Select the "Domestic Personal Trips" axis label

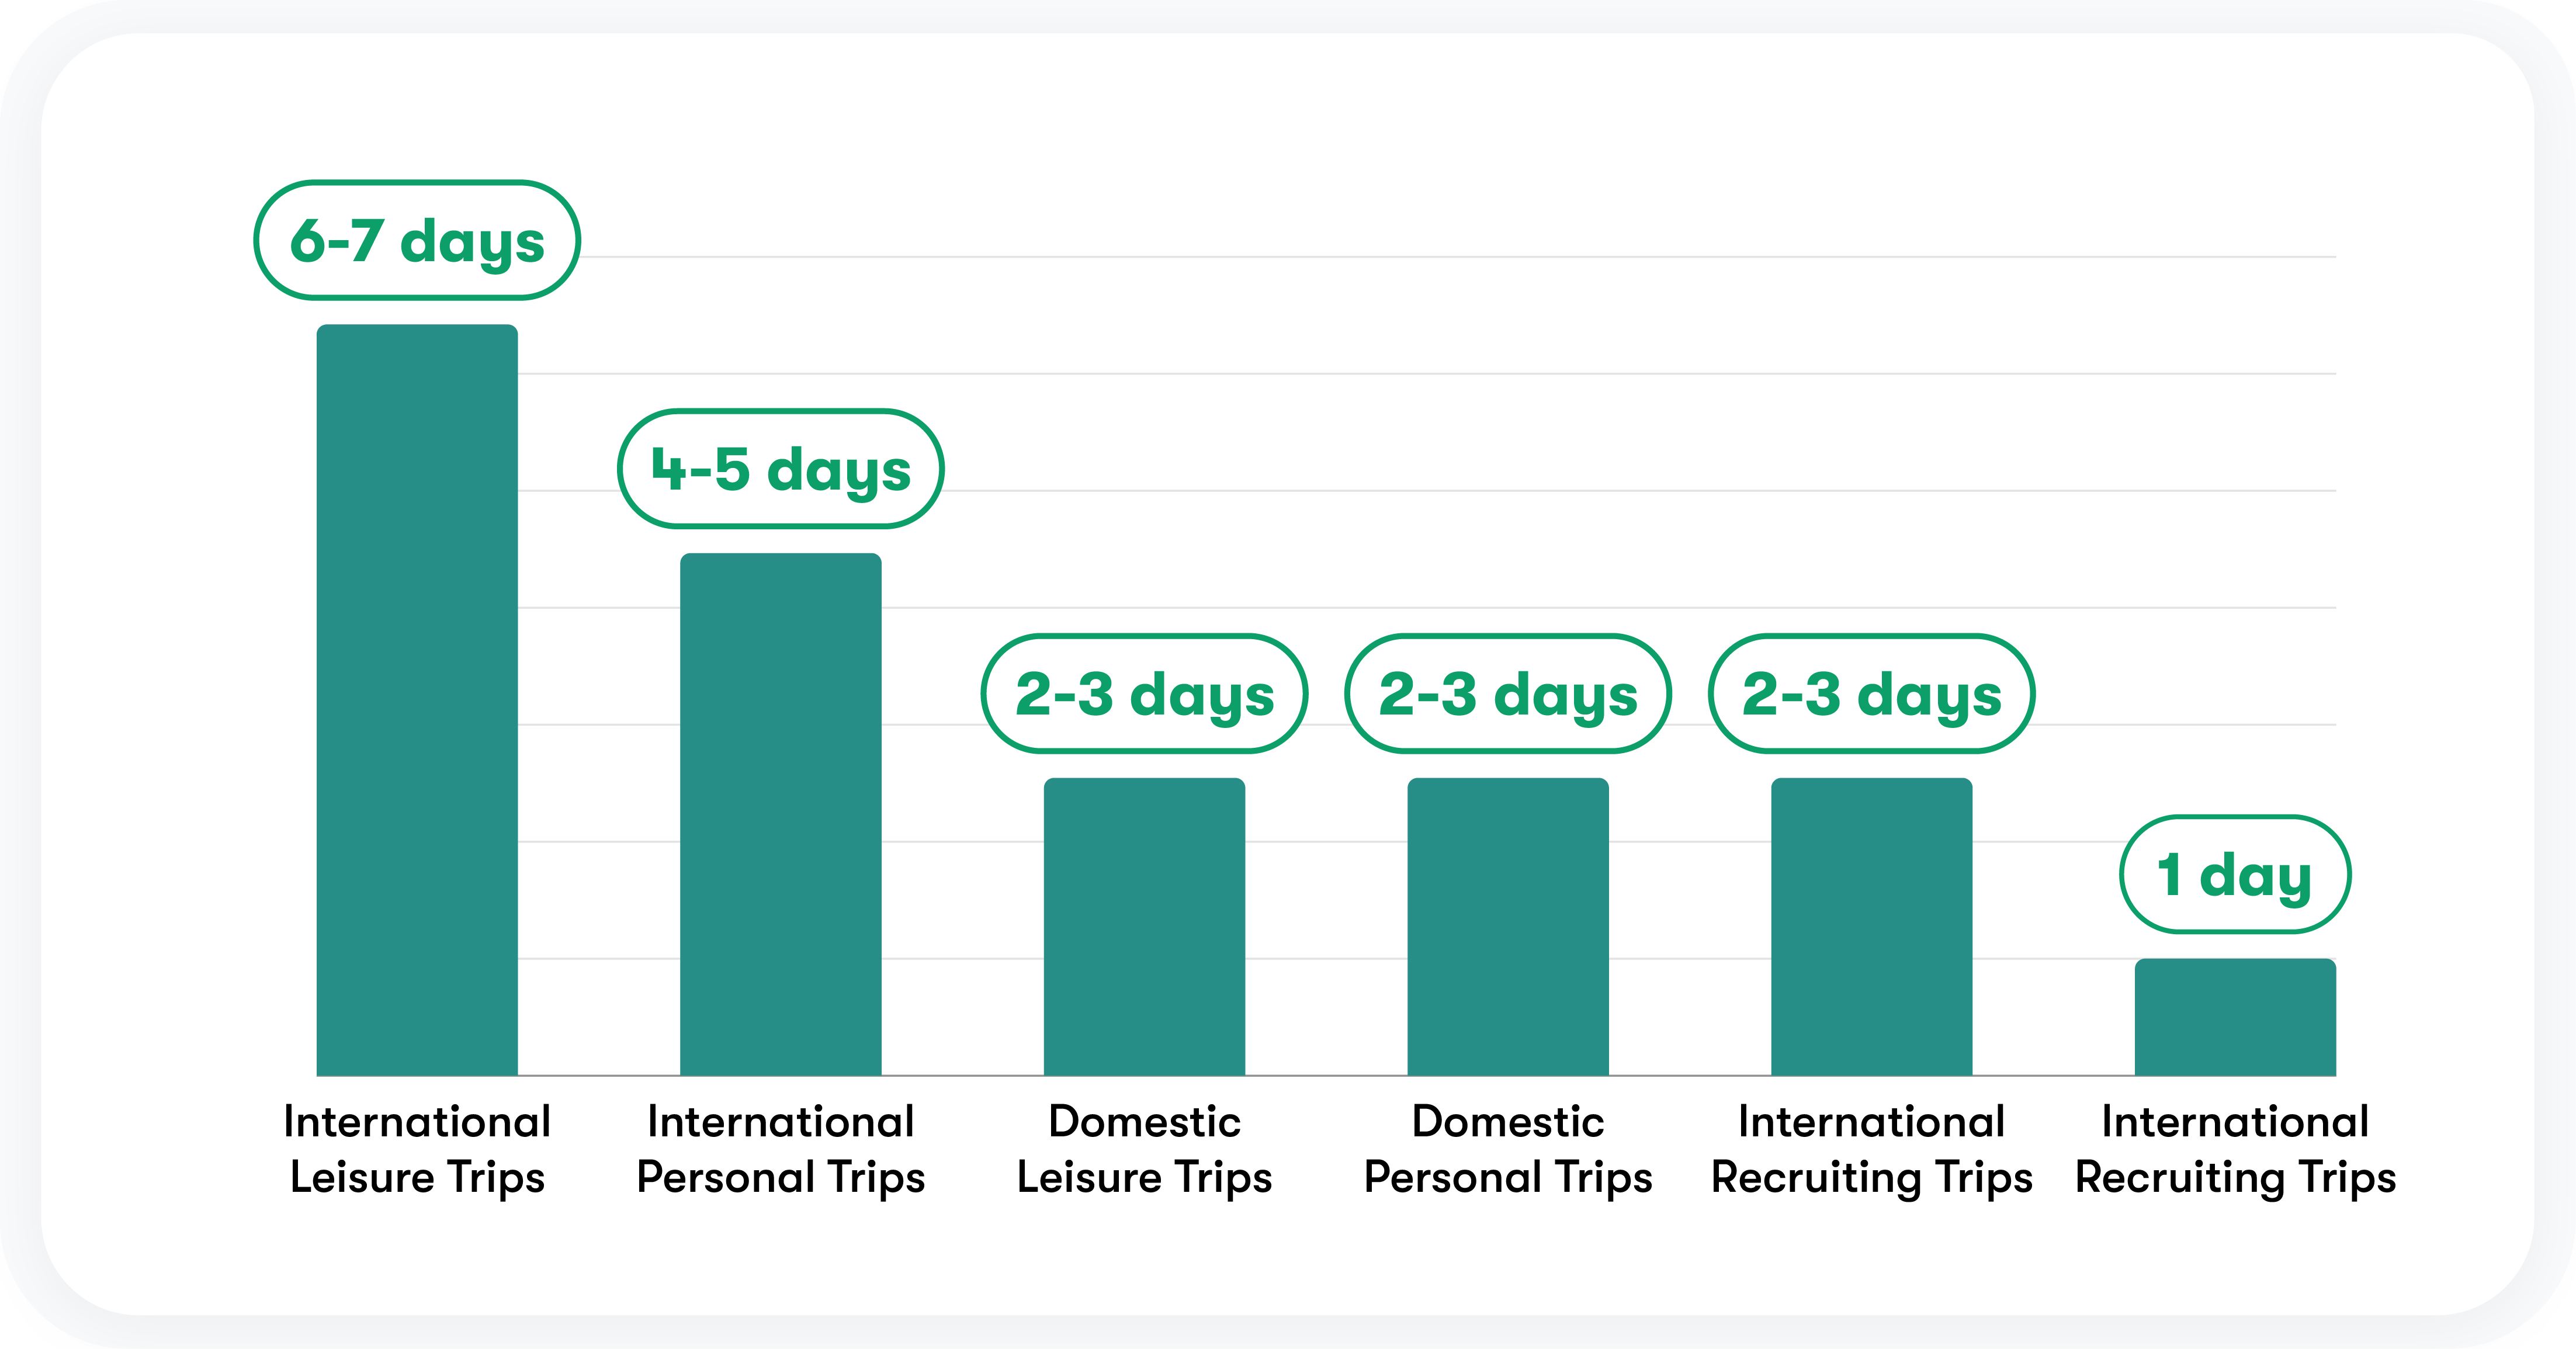[x=1508, y=1149]
